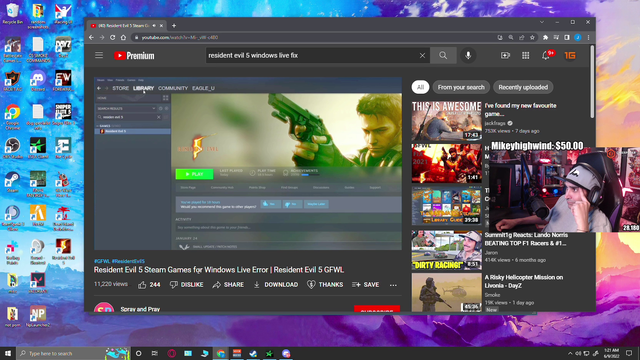Clear the YouTube search box text
640x360 pixels.
422,56
